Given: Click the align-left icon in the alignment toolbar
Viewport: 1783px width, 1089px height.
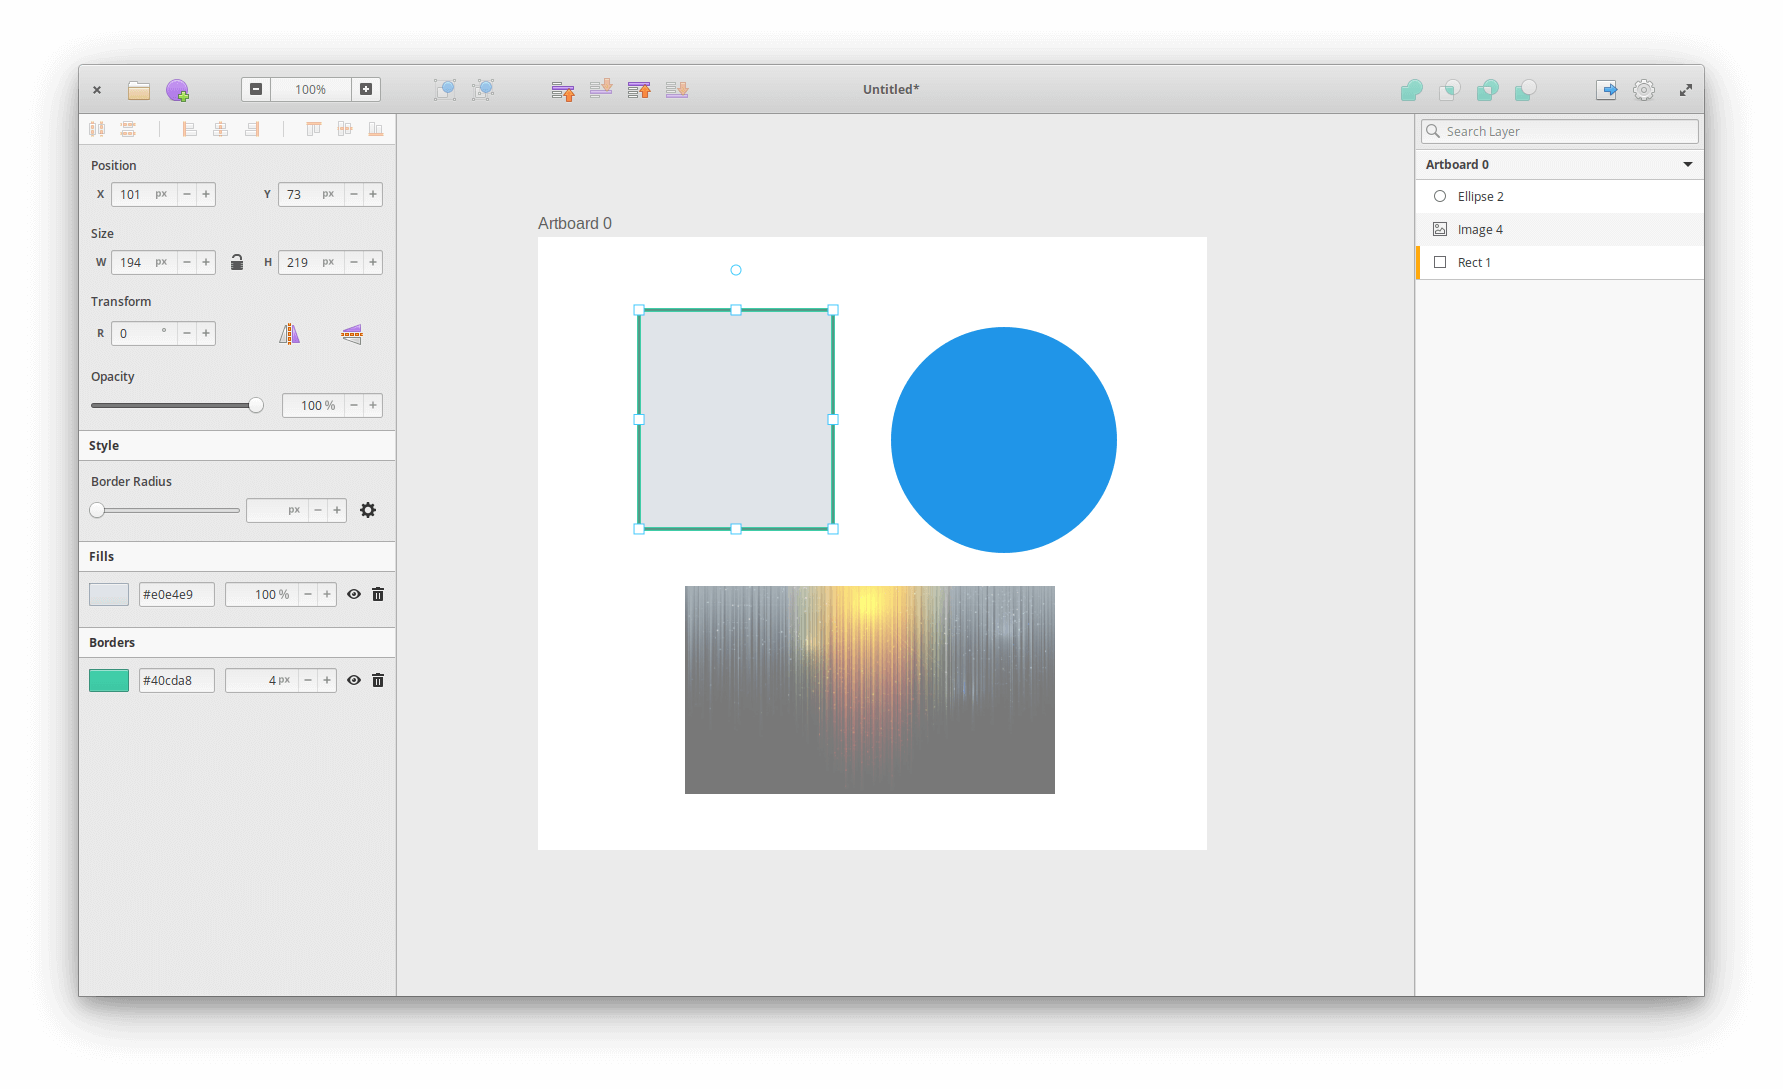Looking at the screenshot, I should (x=190, y=128).
